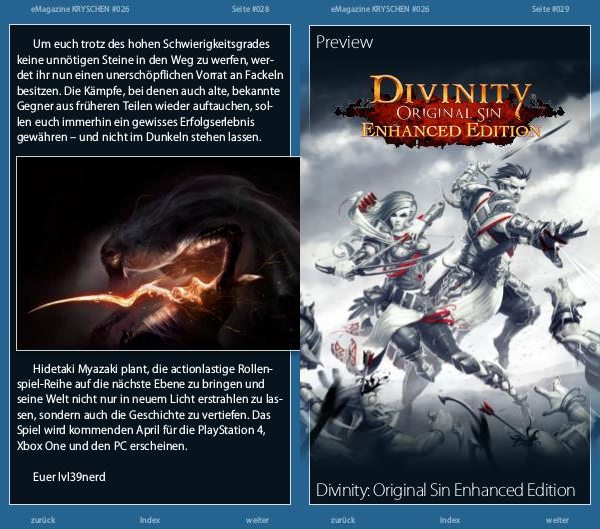
Task: Click 'eMagazine KRYSCHEN #026' header on right page
Action: coord(380,9)
